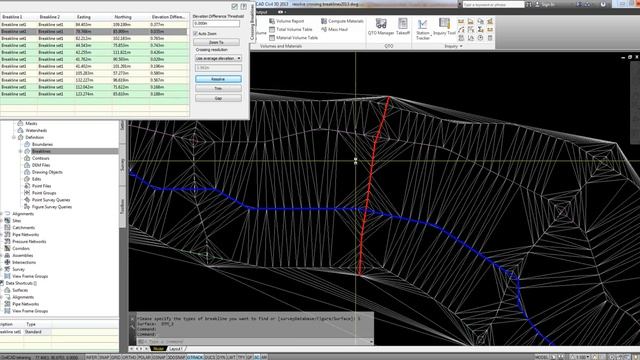Click the Intersections tree icon
This screenshot has height=360, width=640.
coord(7,262)
